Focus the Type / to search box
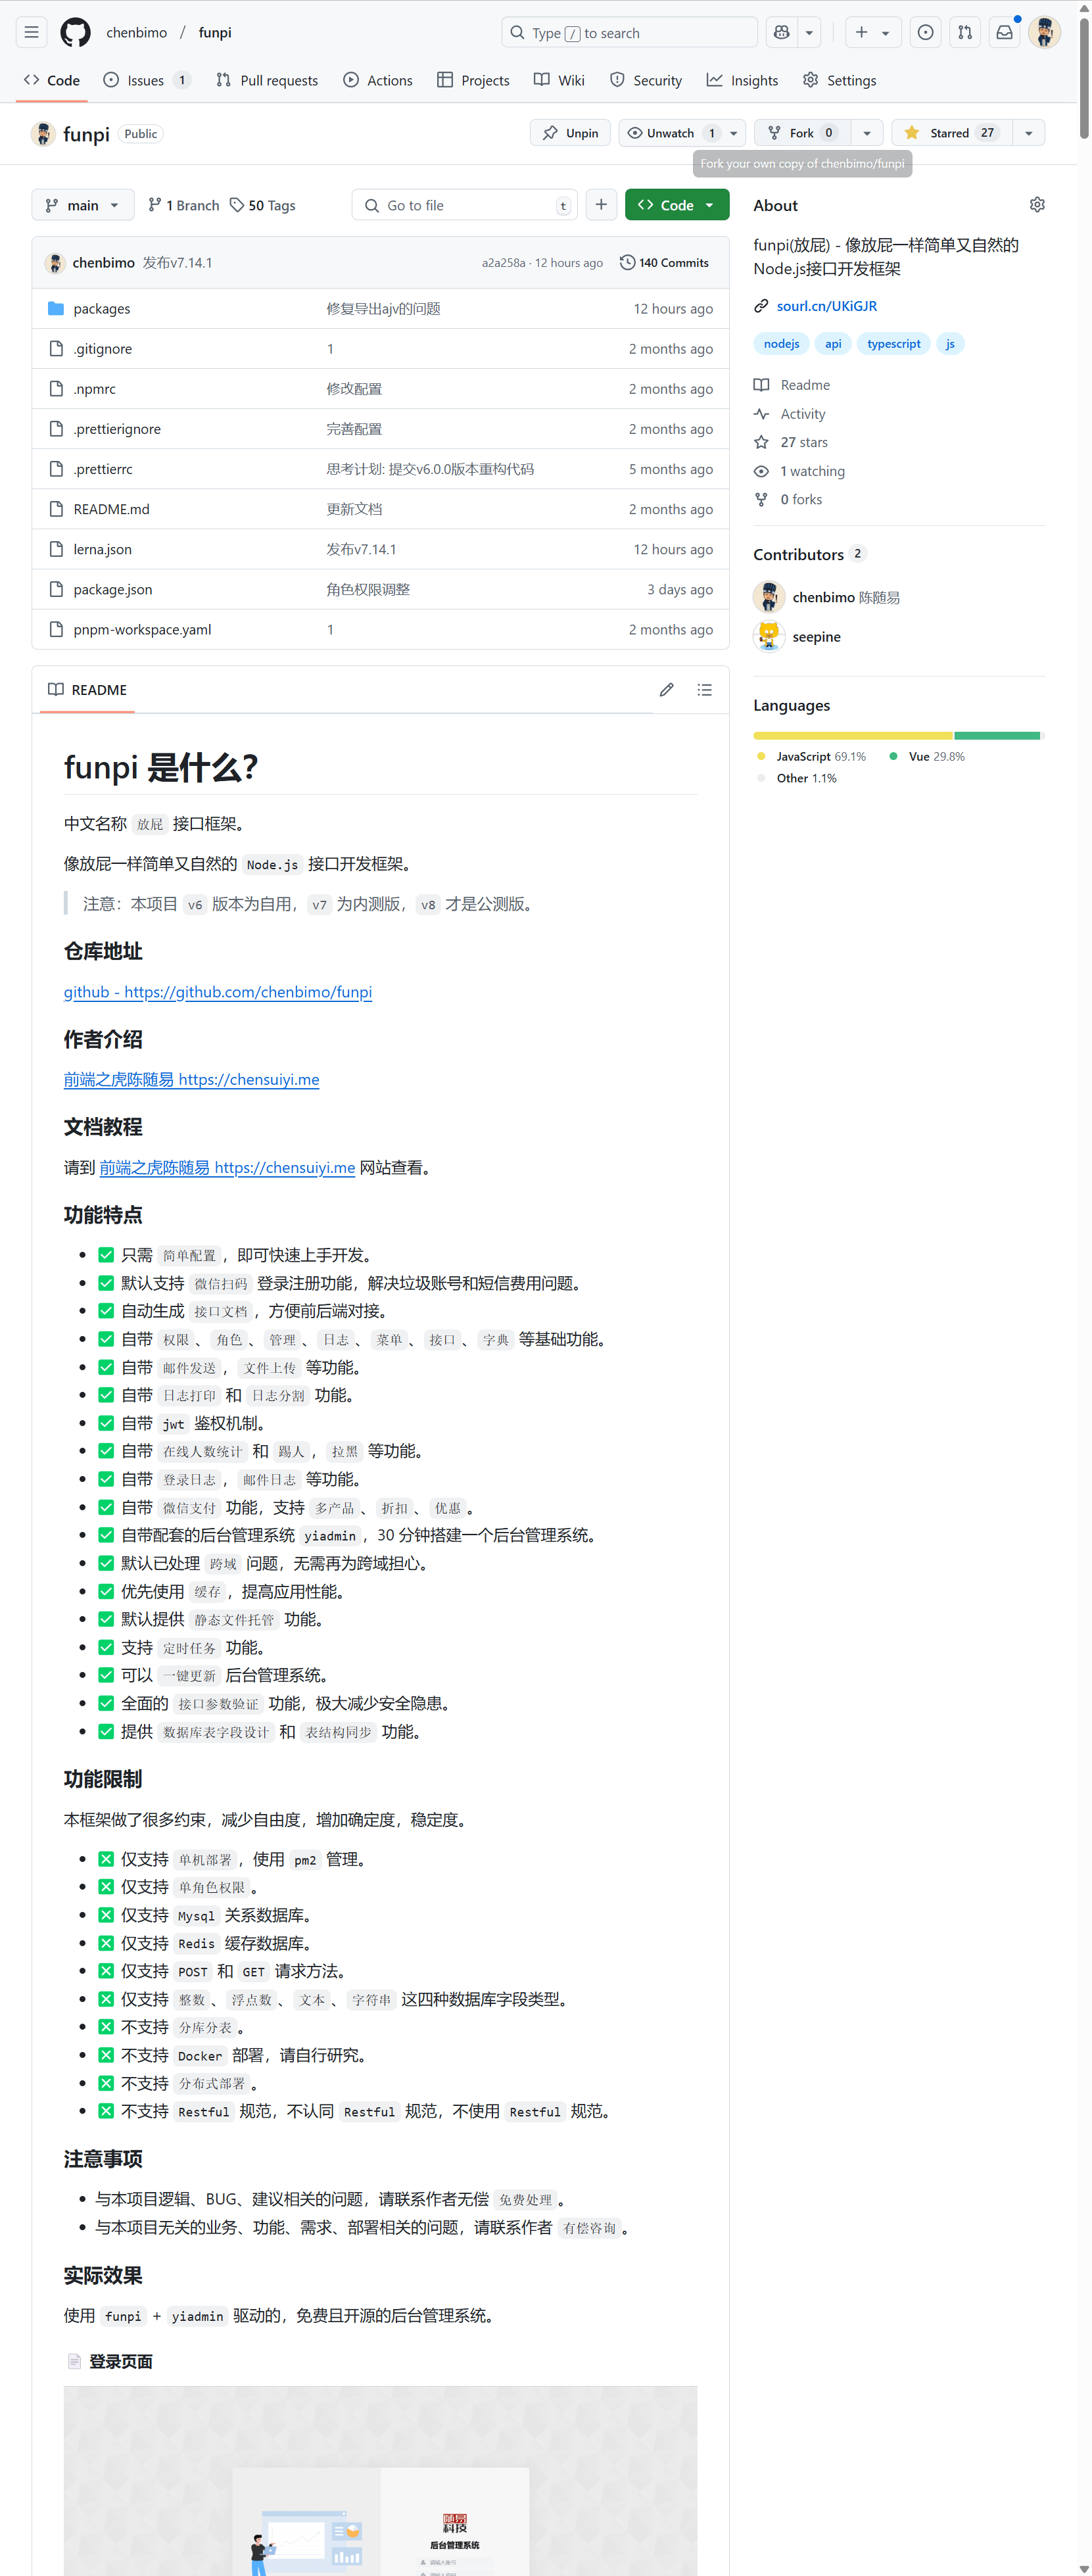The height and width of the screenshot is (2576, 1092). (x=629, y=33)
